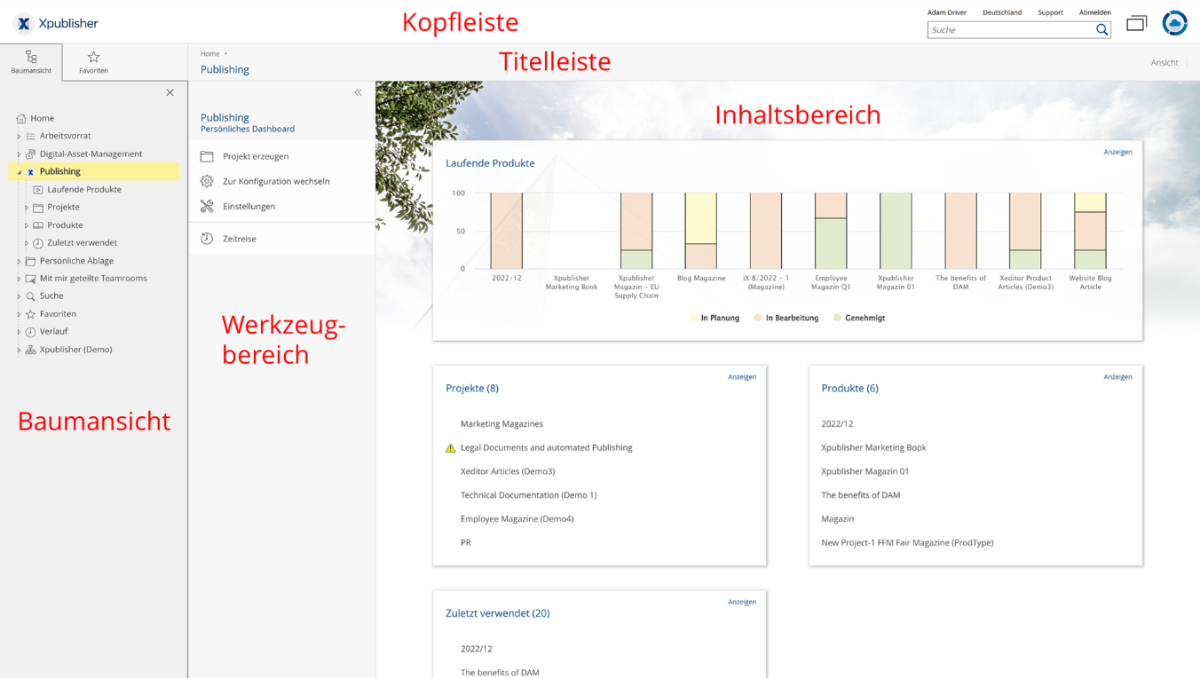Open Magazin product in Produkte list
This screenshot has height=678, width=1200.
[838, 519]
